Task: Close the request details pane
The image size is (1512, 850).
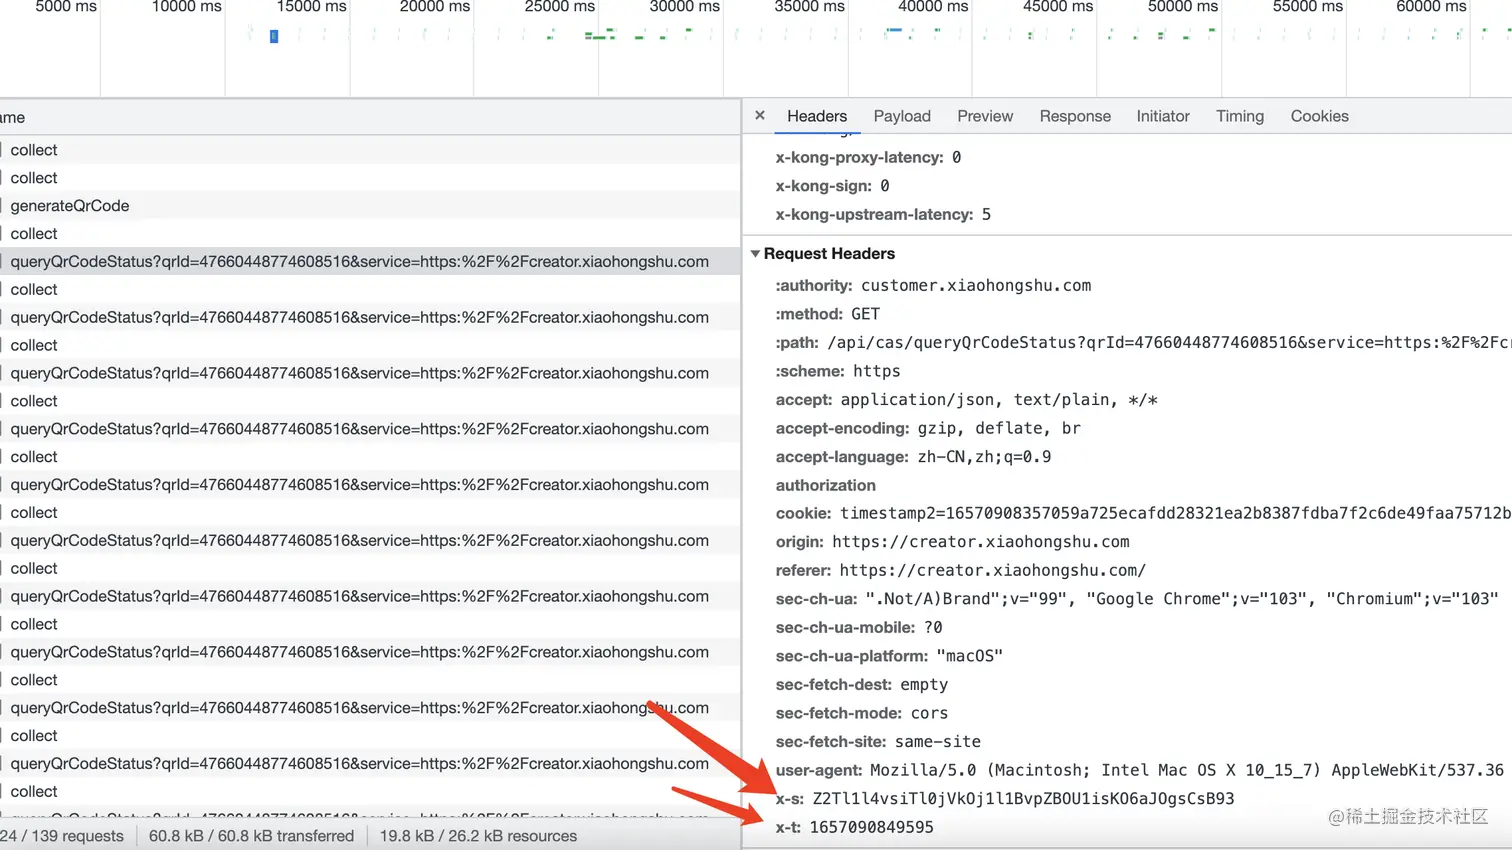Action: point(760,116)
